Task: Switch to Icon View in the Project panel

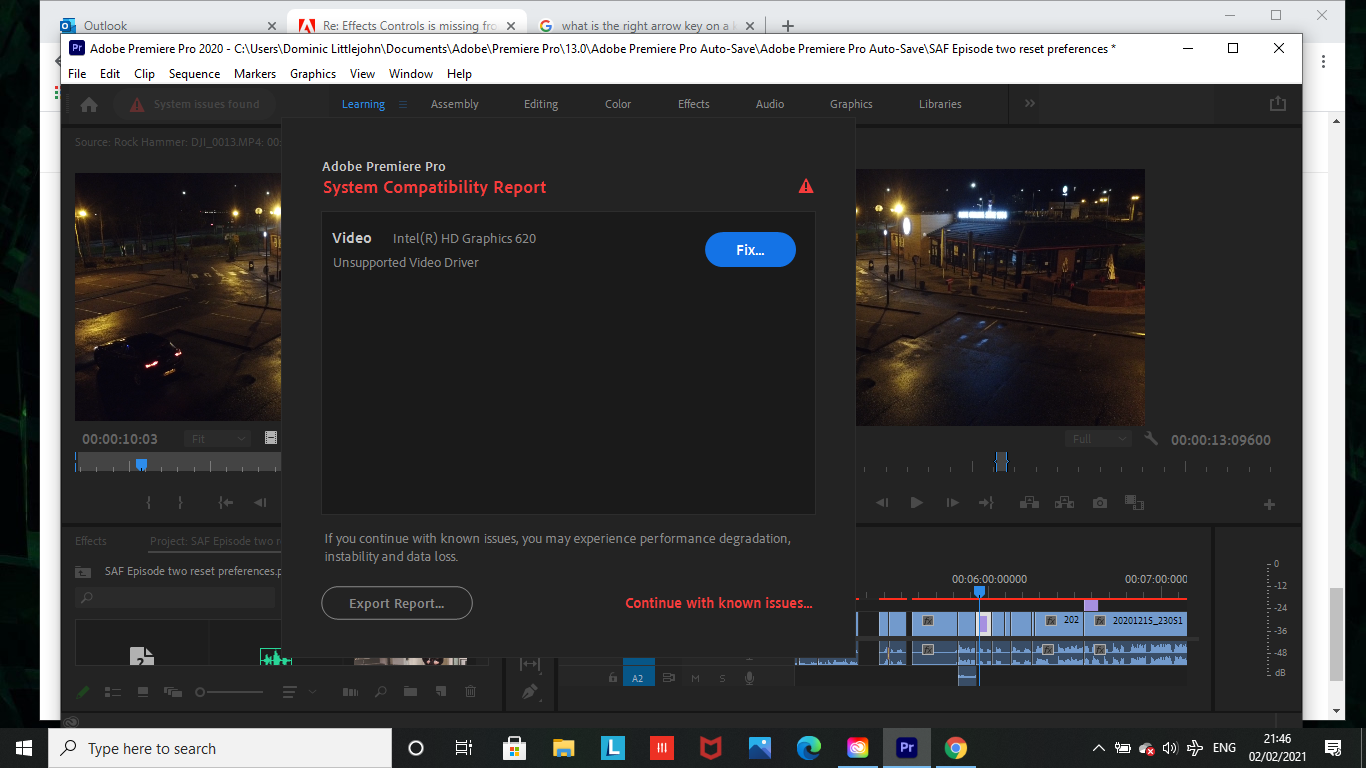Action: tap(141, 691)
